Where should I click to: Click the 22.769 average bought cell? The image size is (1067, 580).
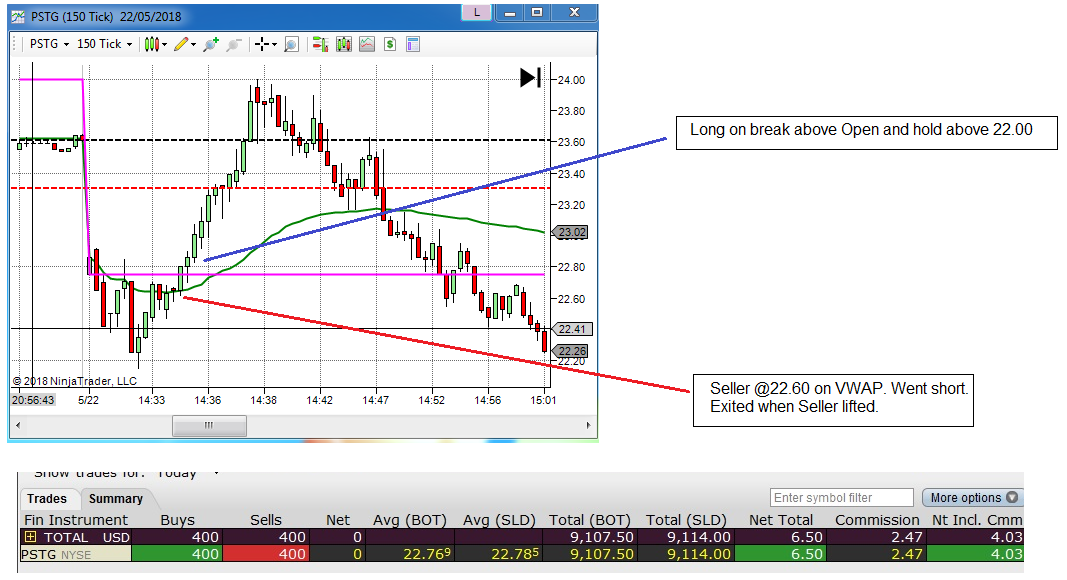coord(410,554)
